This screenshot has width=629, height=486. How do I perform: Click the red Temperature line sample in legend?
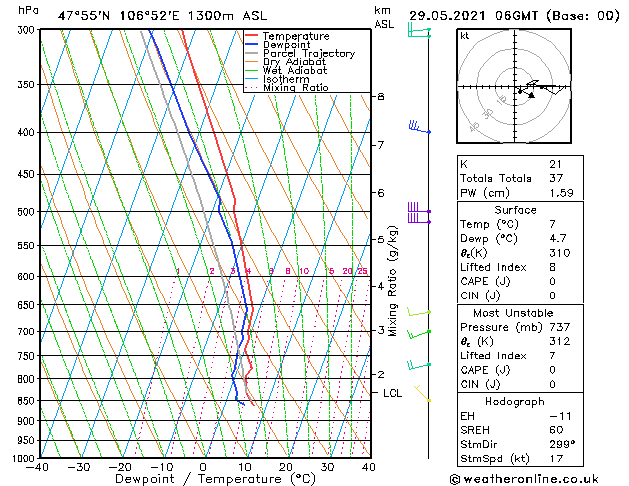252,36
